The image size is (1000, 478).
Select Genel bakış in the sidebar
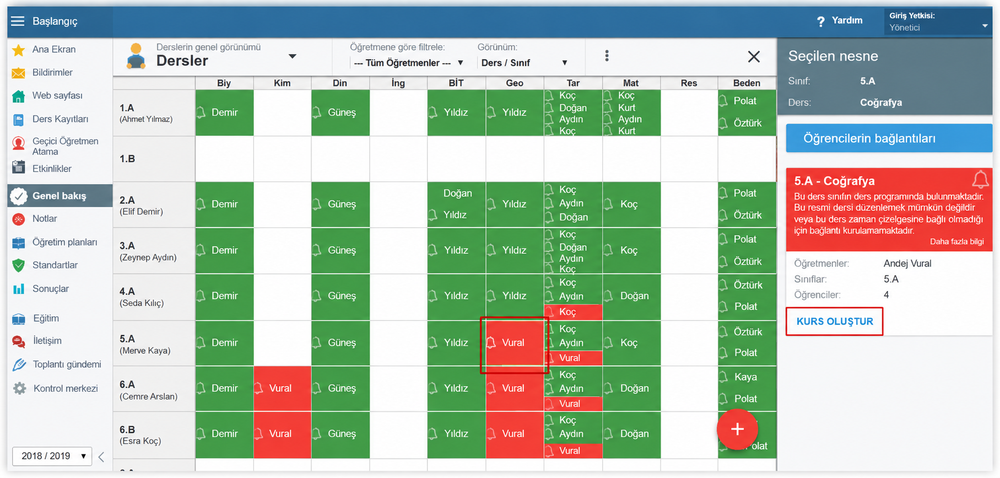(x=59, y=196)
